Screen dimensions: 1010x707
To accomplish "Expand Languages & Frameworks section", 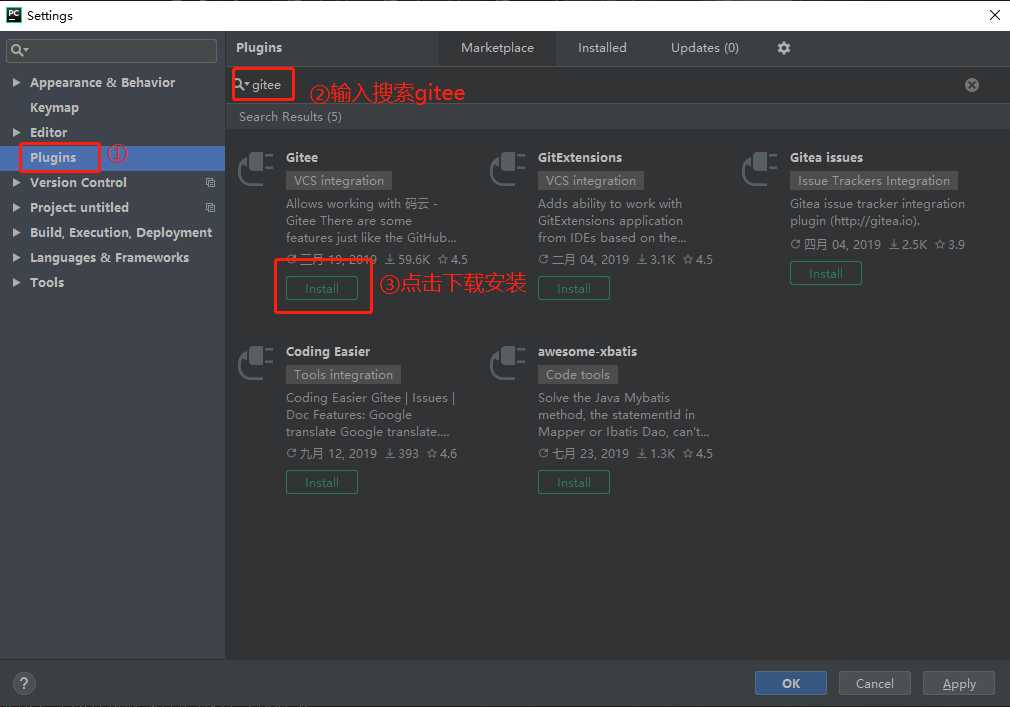I will click(16, 258).
